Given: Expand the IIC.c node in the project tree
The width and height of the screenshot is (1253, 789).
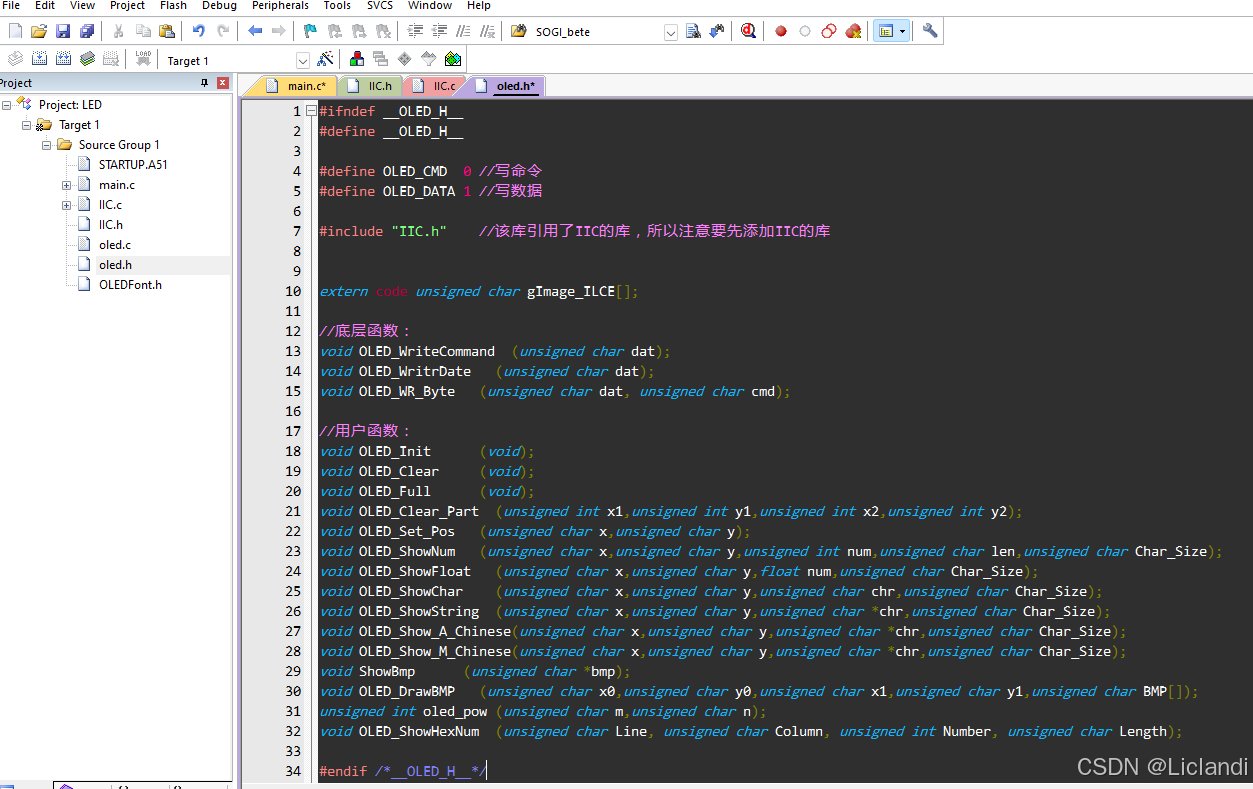Looking at the screenshot, I should 67,204.
